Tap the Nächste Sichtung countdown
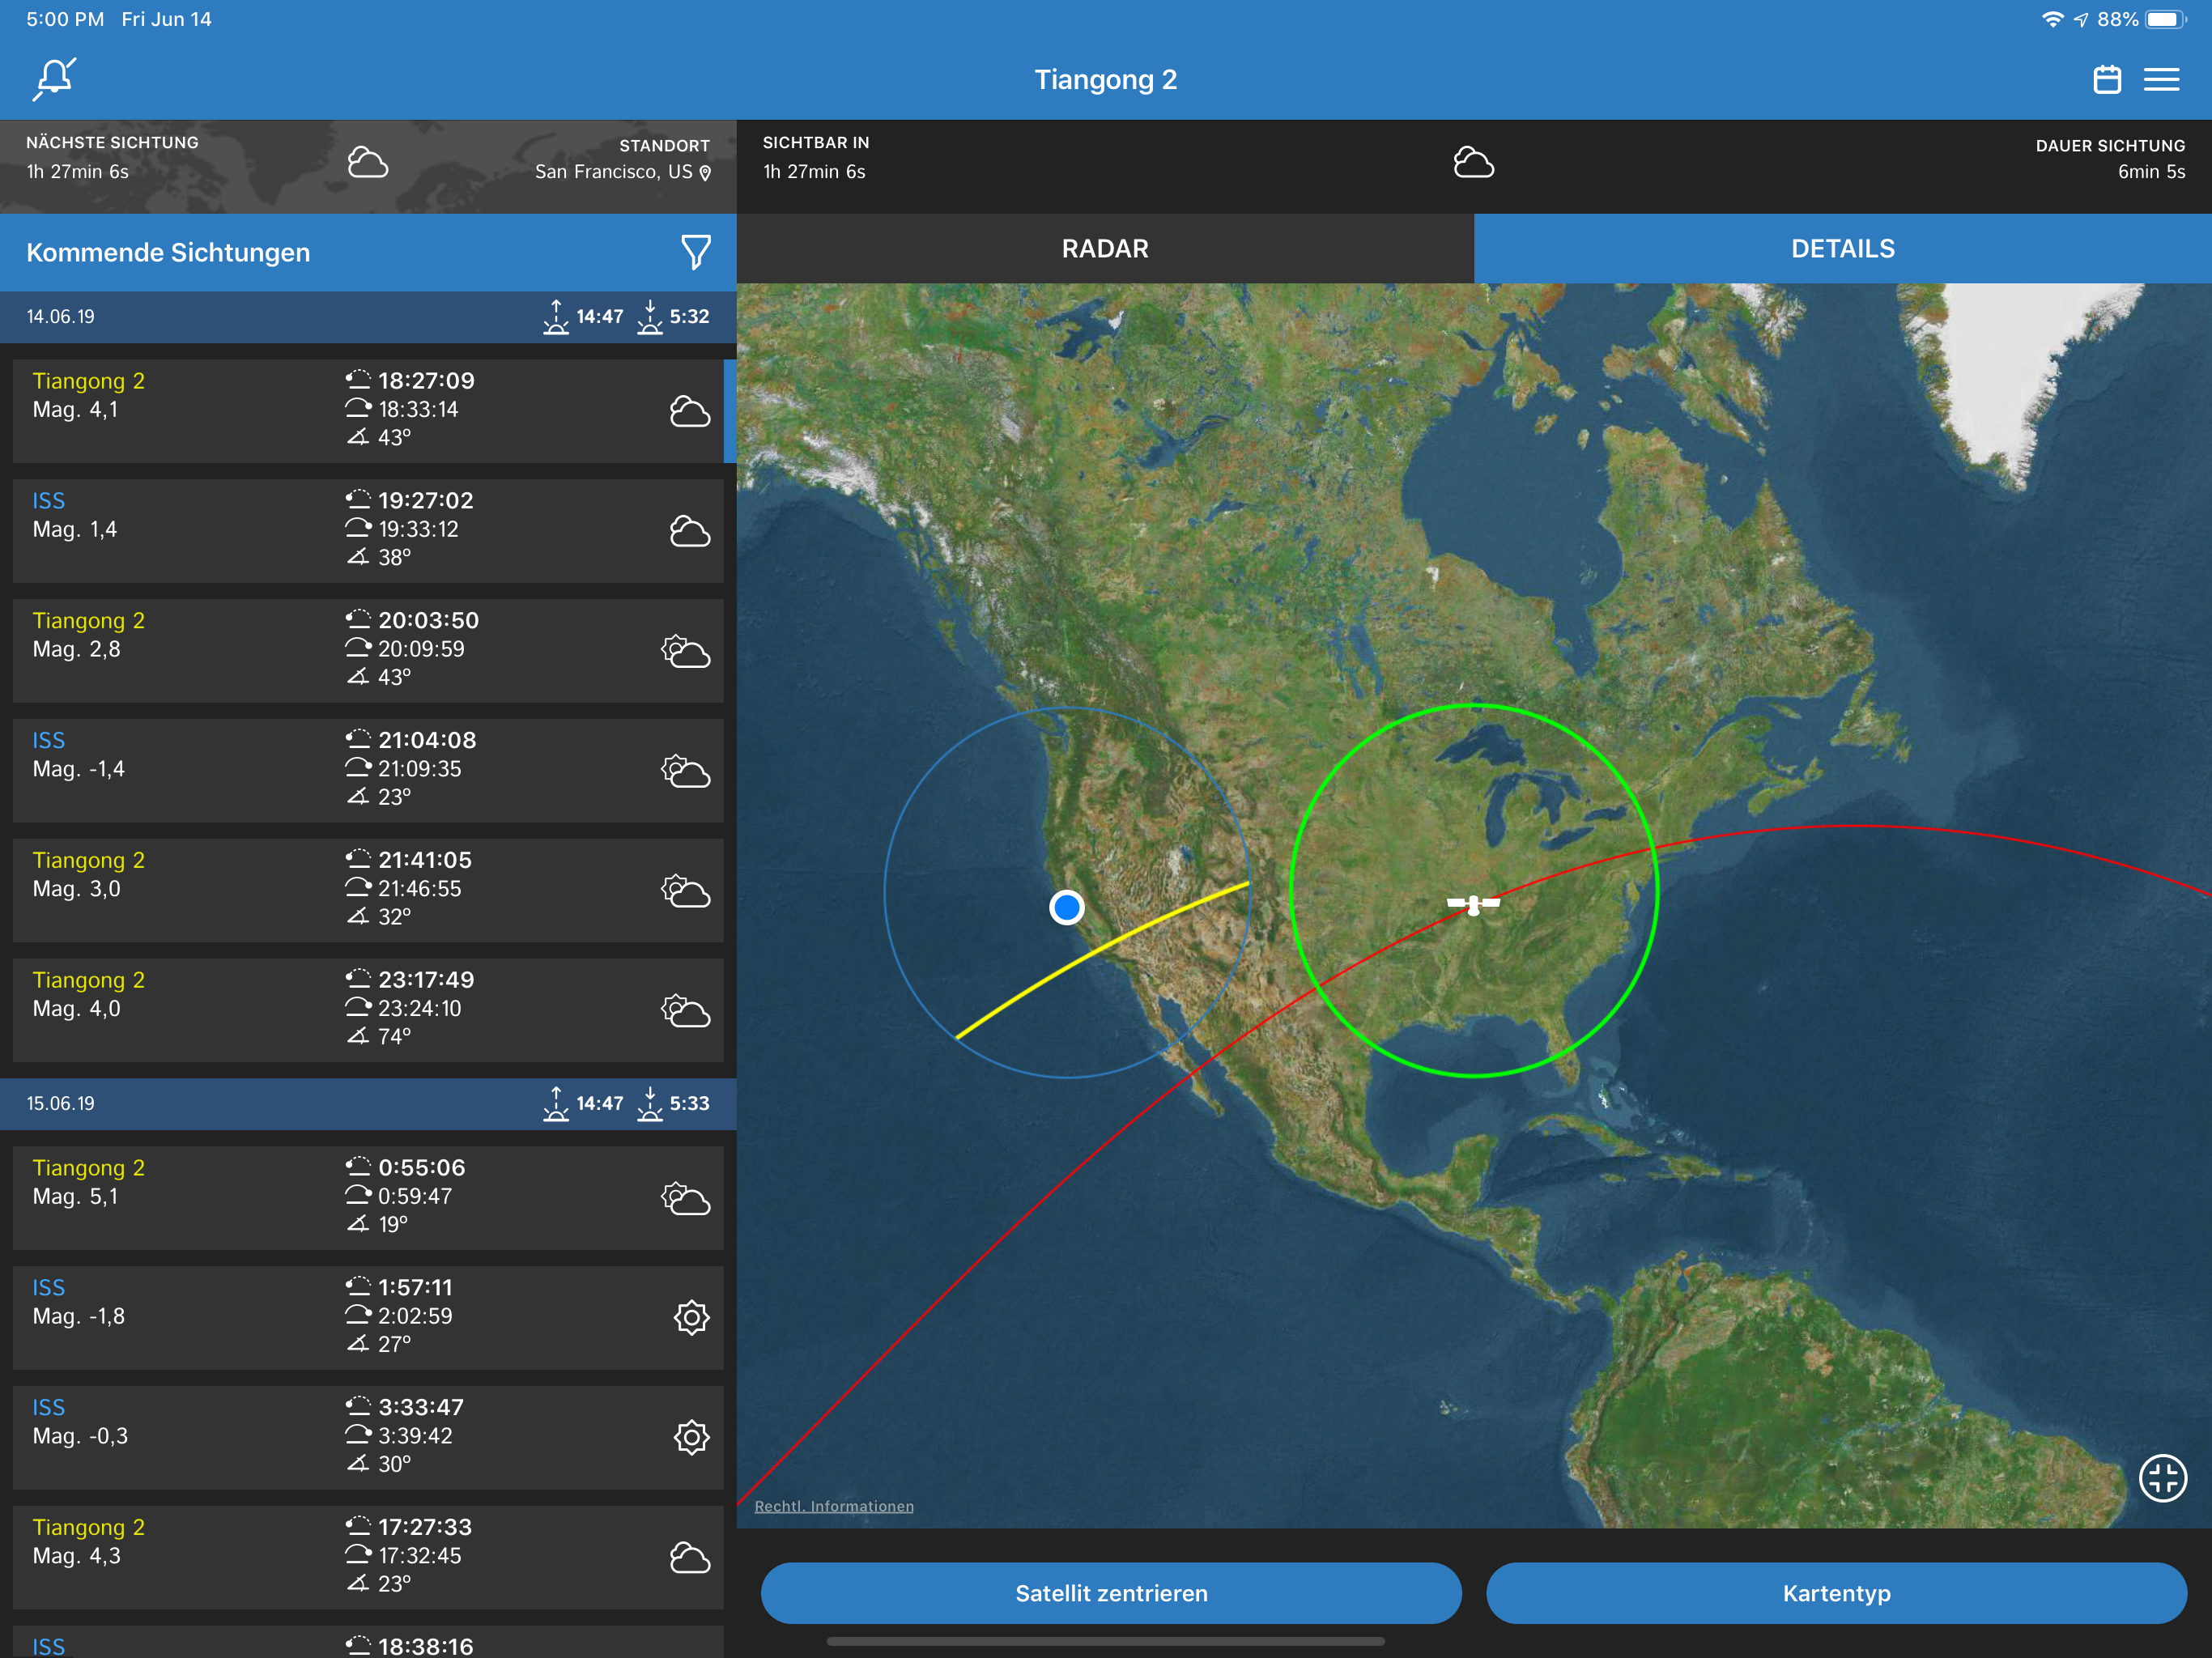The height and width of the screenshot is (1658, 2212). pyautogui.click(x=78, y=172)
